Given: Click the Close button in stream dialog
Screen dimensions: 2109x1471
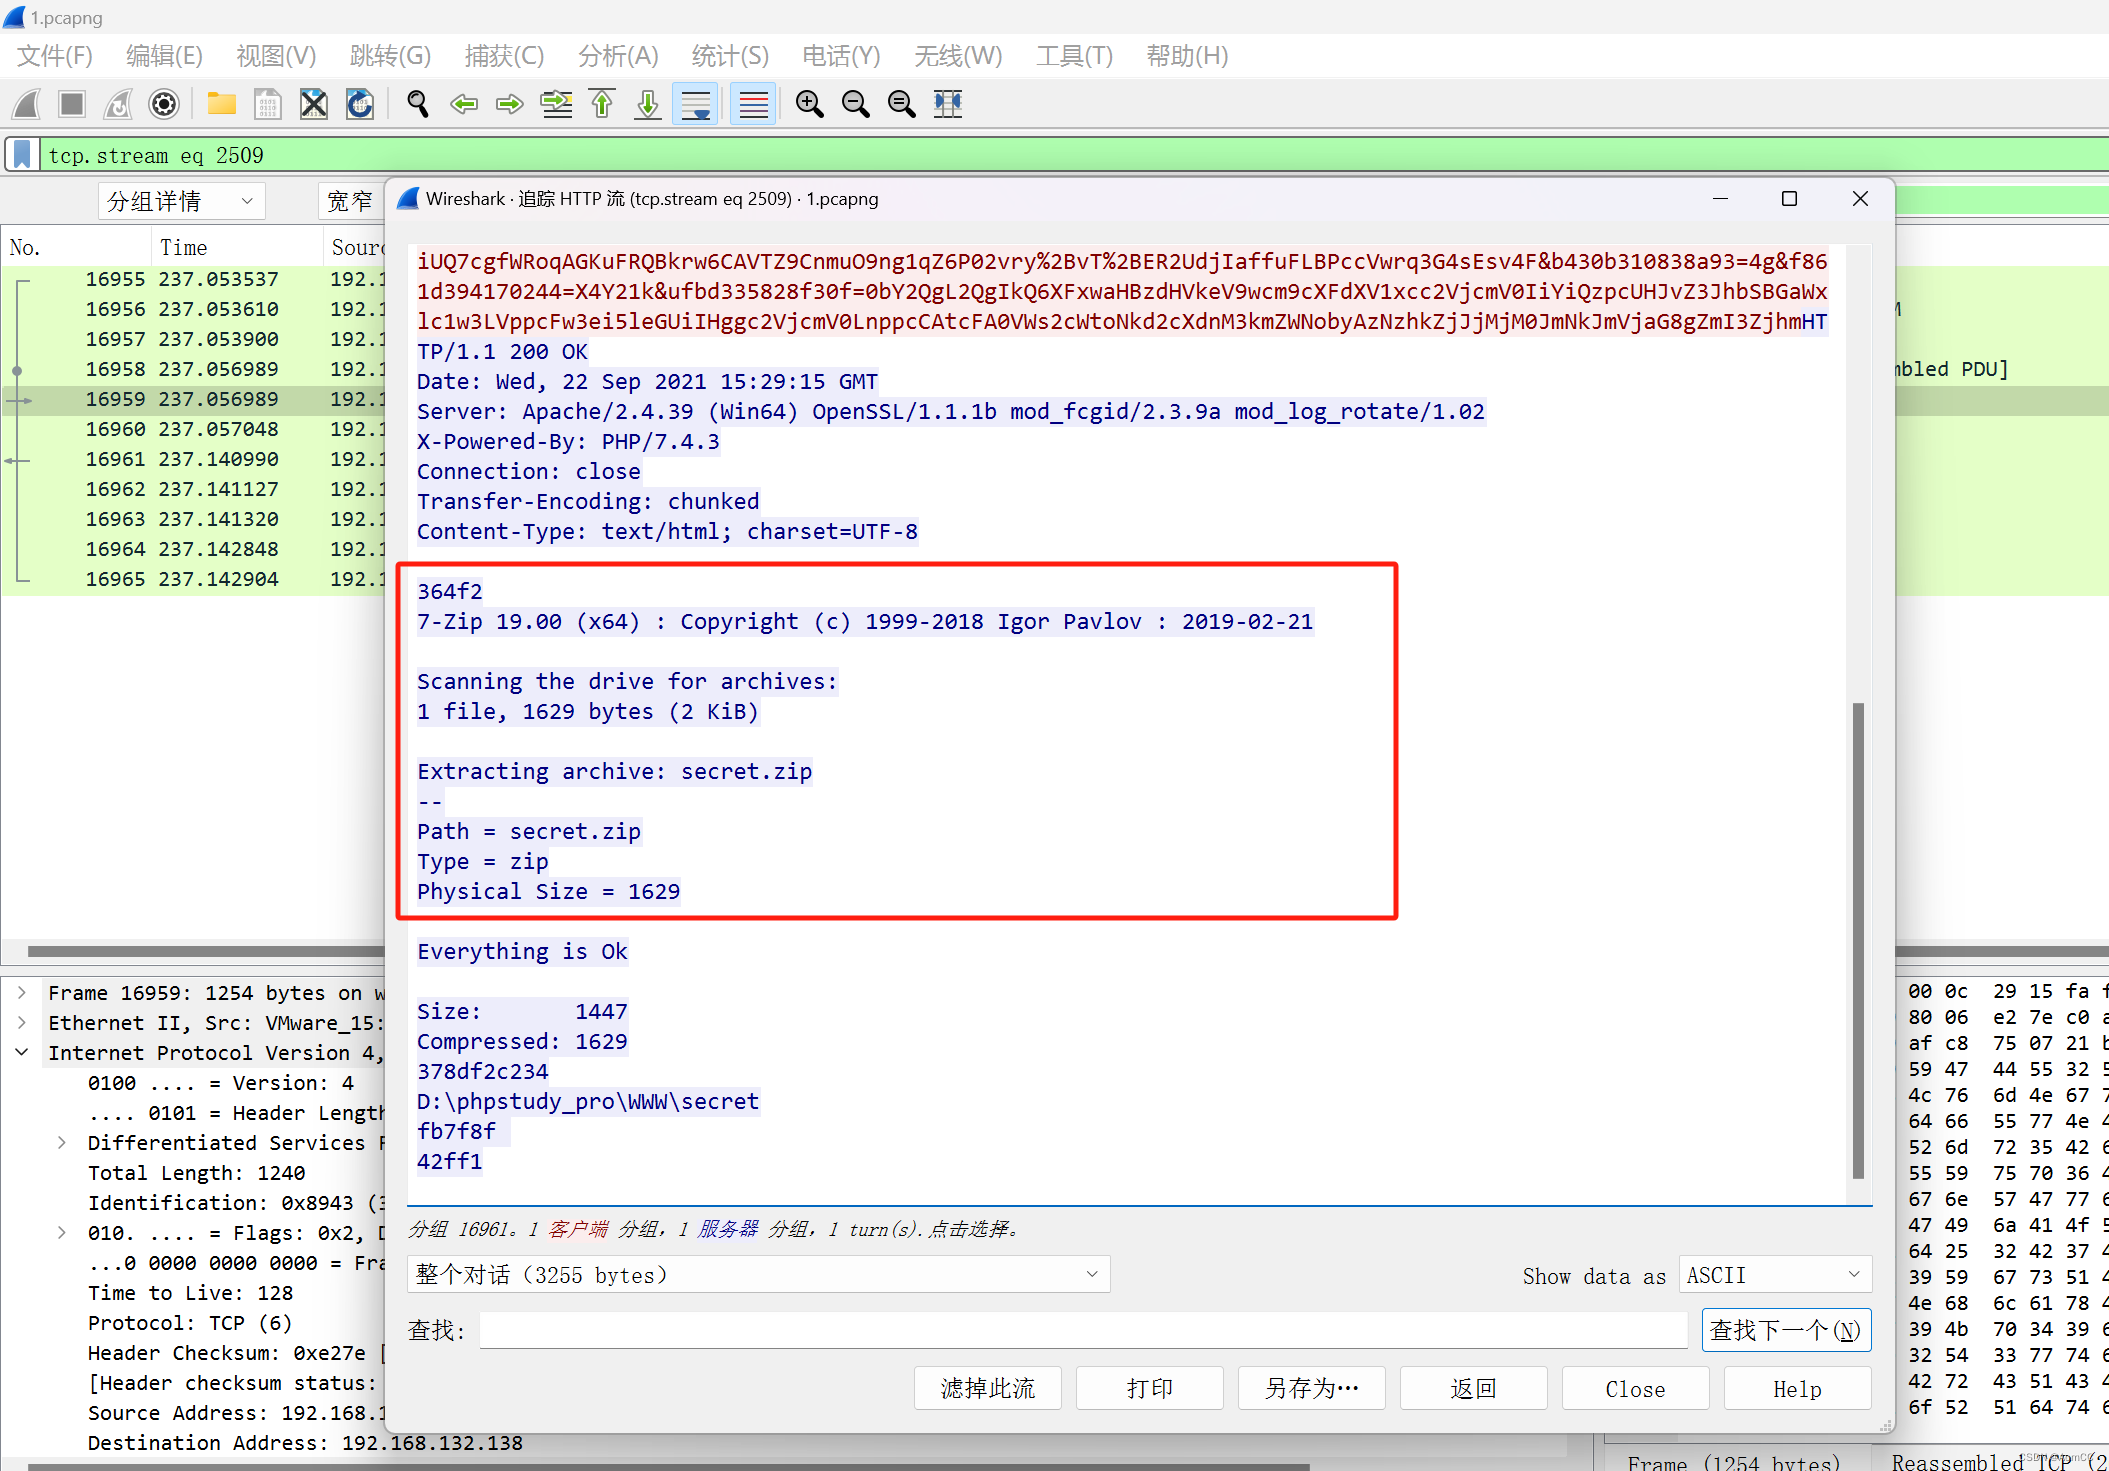Looking at the screenshot, I should click(x=1636, y=1388).
